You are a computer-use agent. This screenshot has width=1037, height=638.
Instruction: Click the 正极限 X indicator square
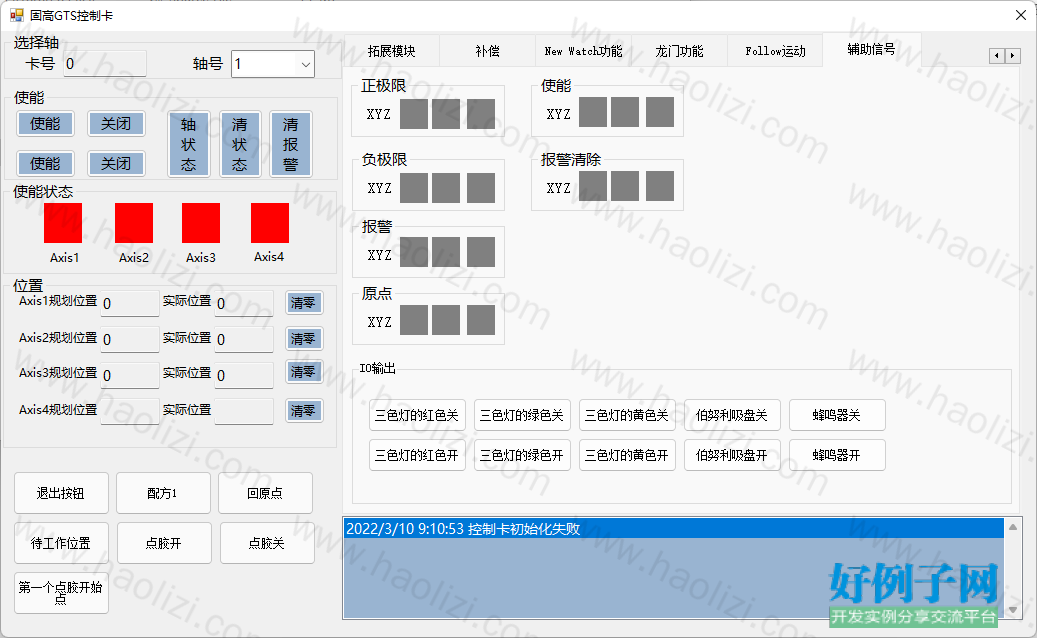point(414,114)
